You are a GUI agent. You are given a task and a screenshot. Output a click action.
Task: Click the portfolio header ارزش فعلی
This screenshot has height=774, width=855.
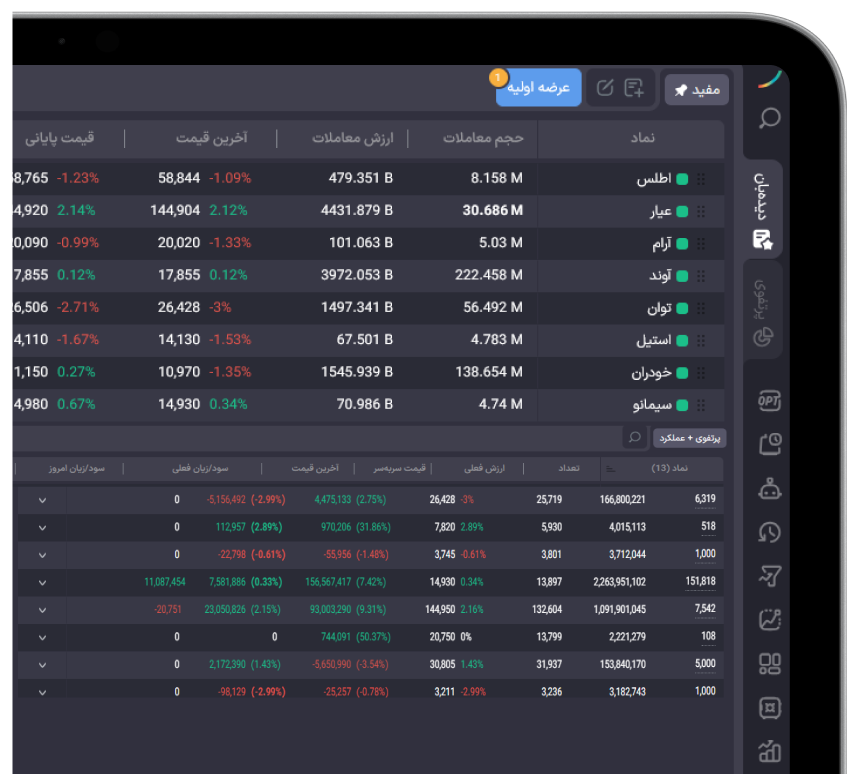[x=484, y=469]
